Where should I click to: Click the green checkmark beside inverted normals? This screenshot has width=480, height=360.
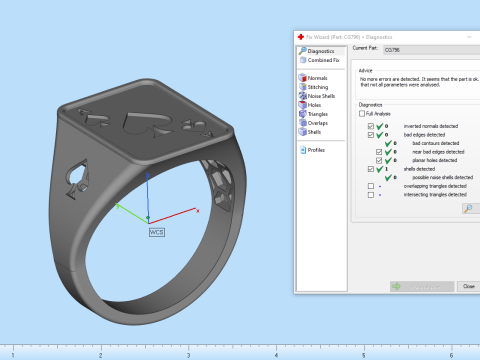[x=379, y=126]
